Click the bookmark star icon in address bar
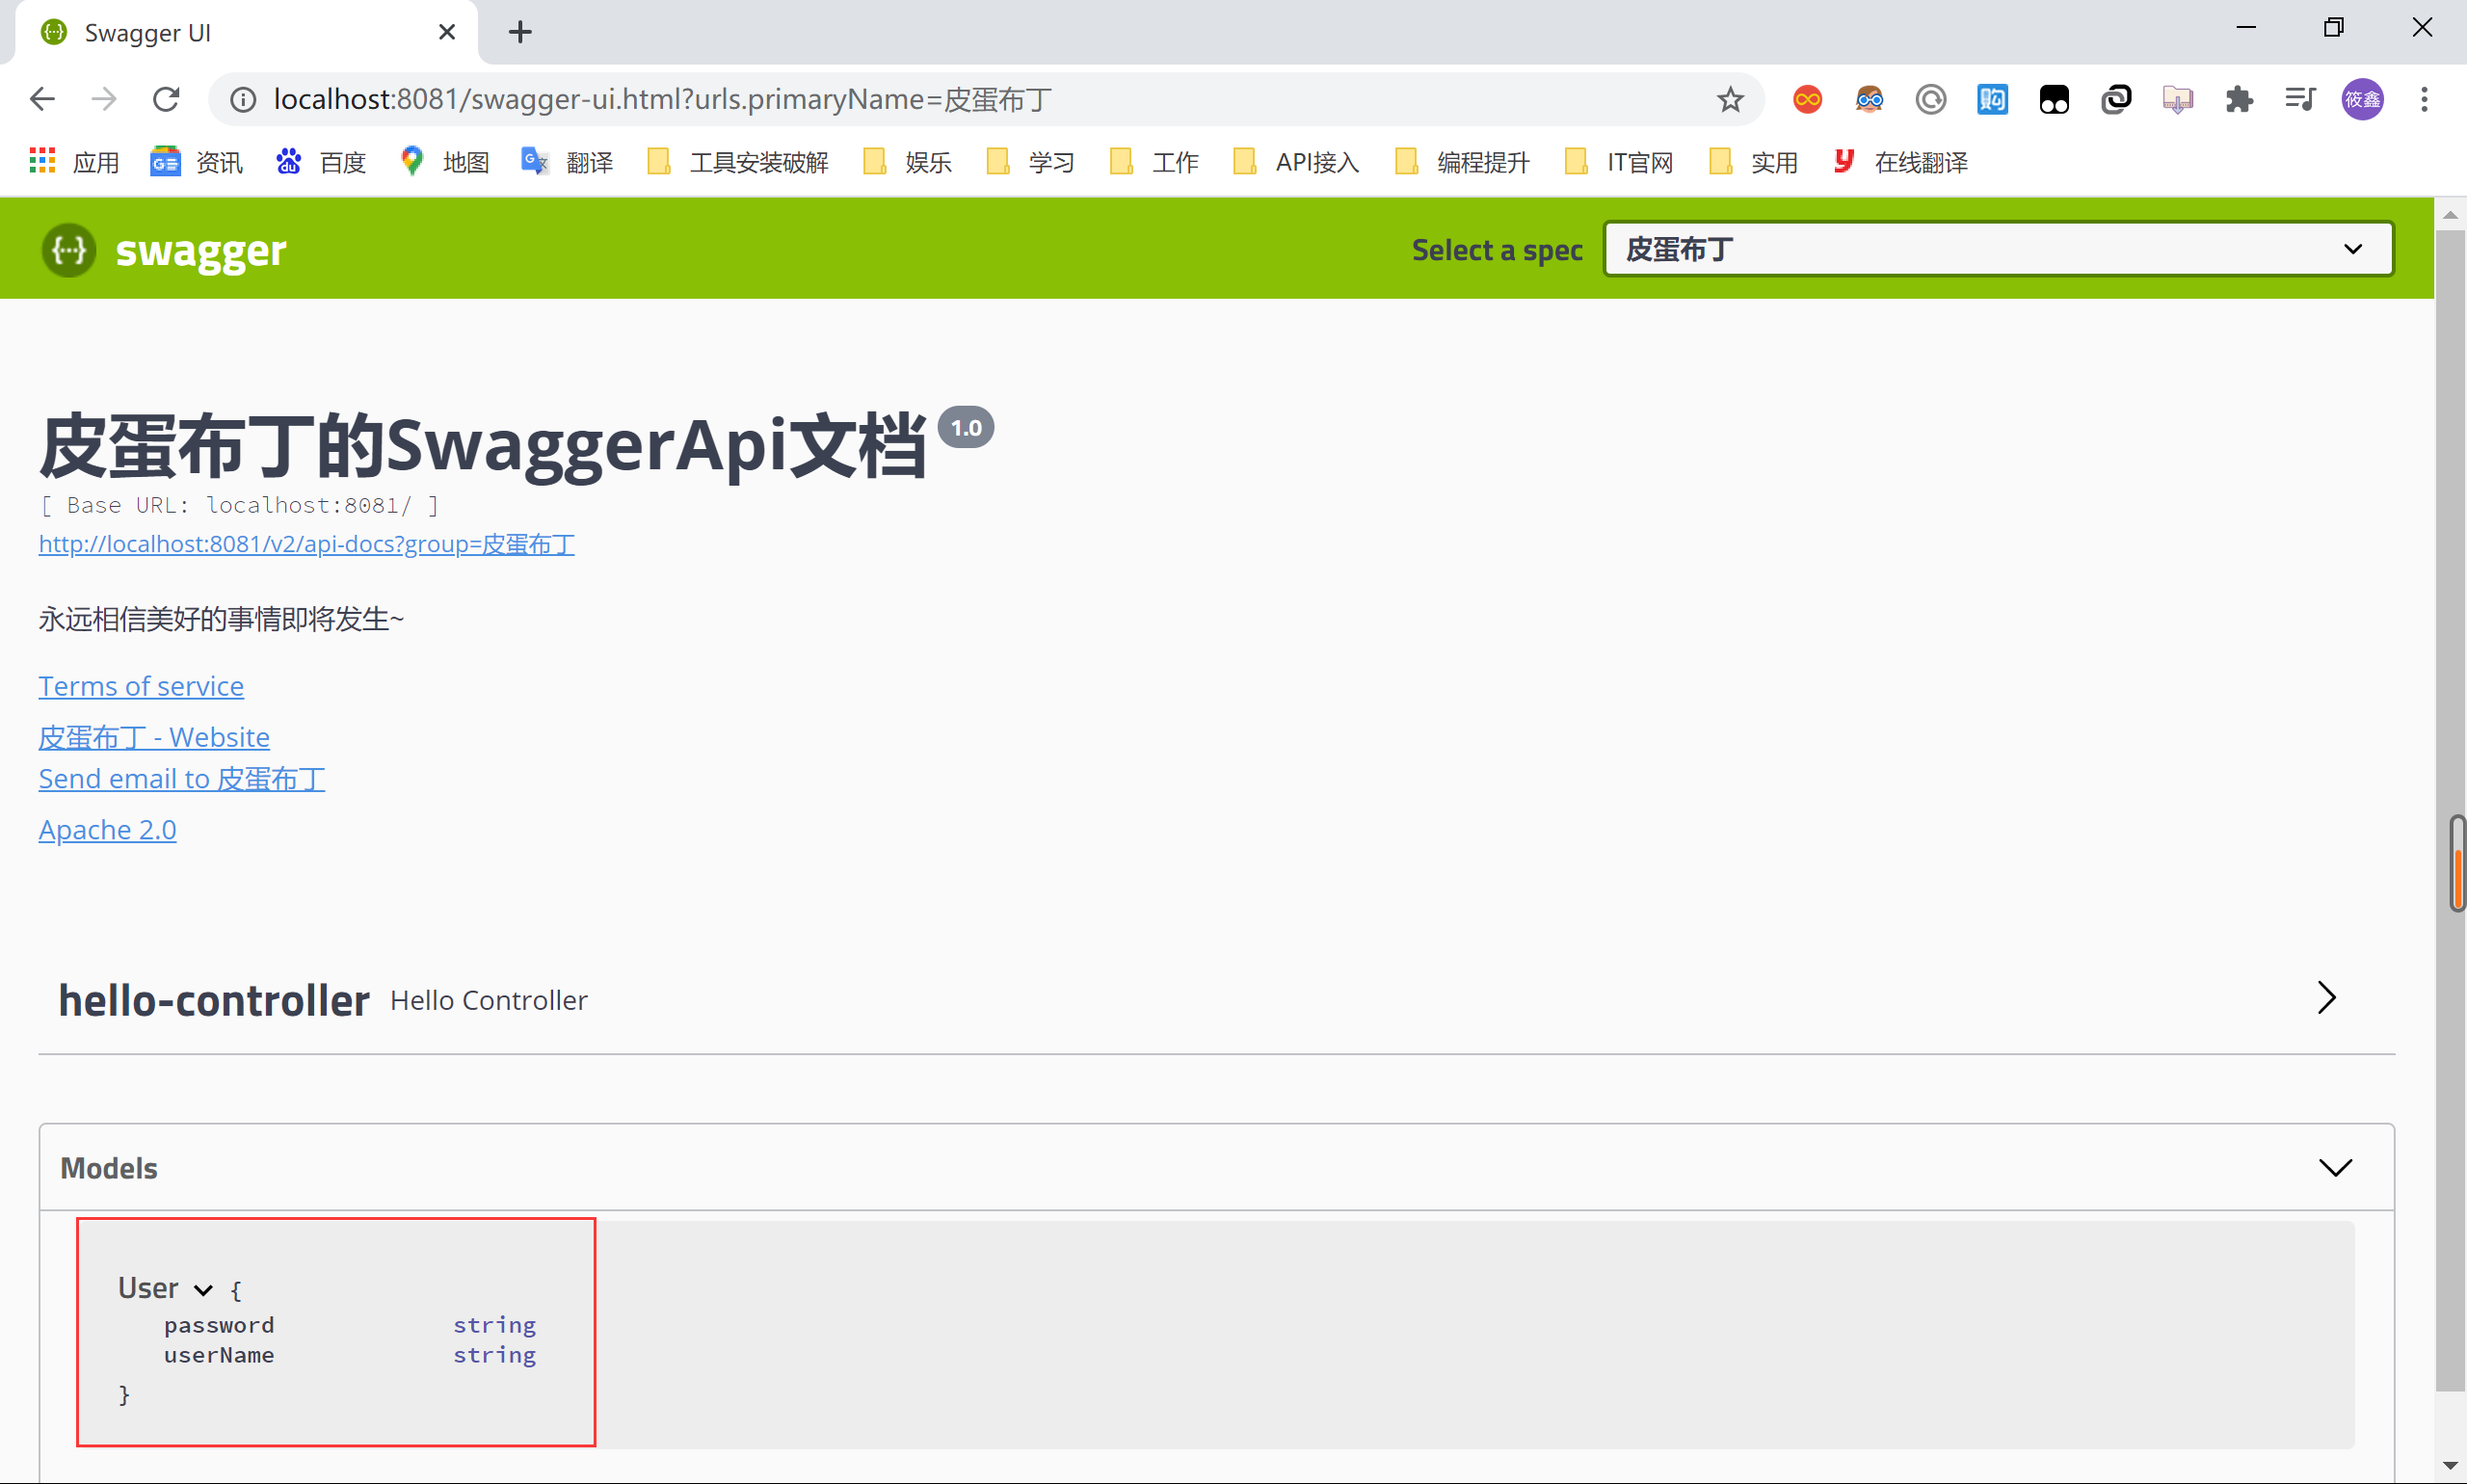The width and height of the screenshot is (2467, 1484). click(x=1731, y=98)
